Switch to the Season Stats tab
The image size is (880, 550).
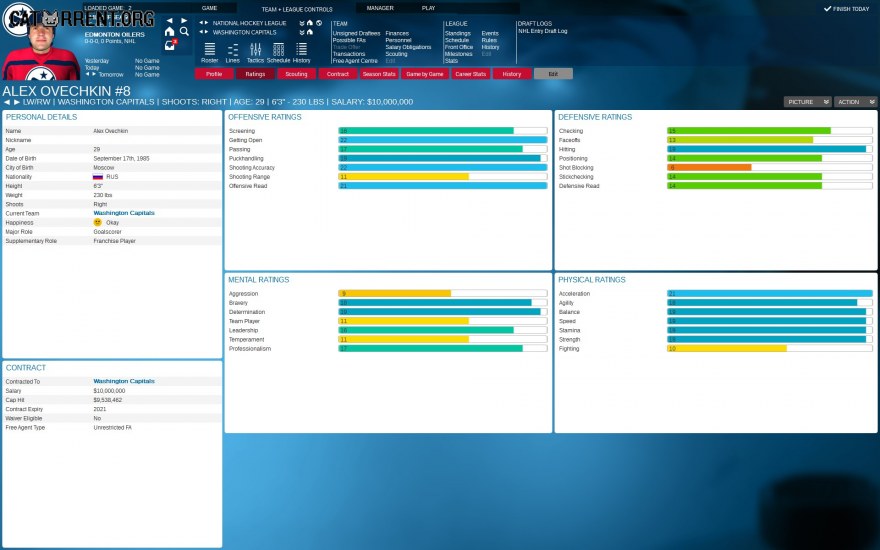pyautogui.click(x=379, y=74)
